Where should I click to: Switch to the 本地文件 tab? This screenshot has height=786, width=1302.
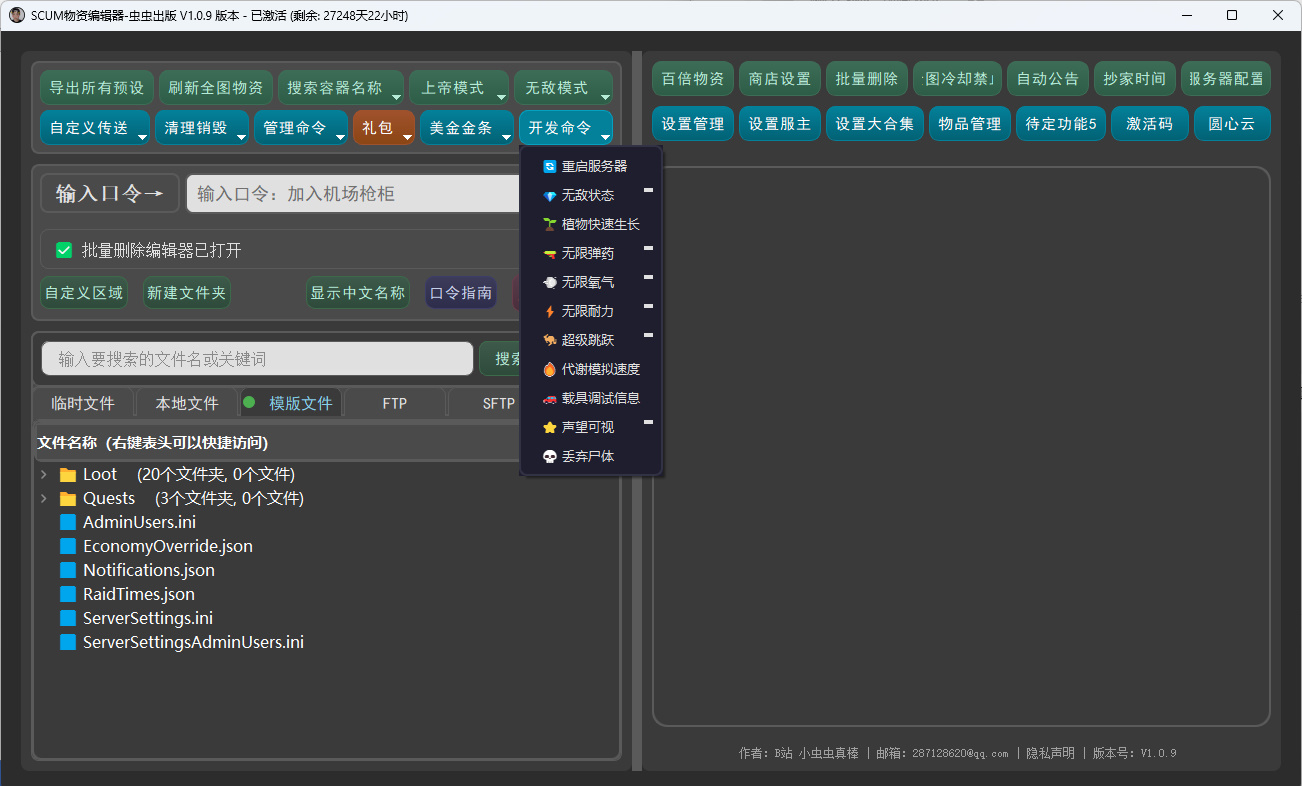pyautogui.click(x=187, y=403)
